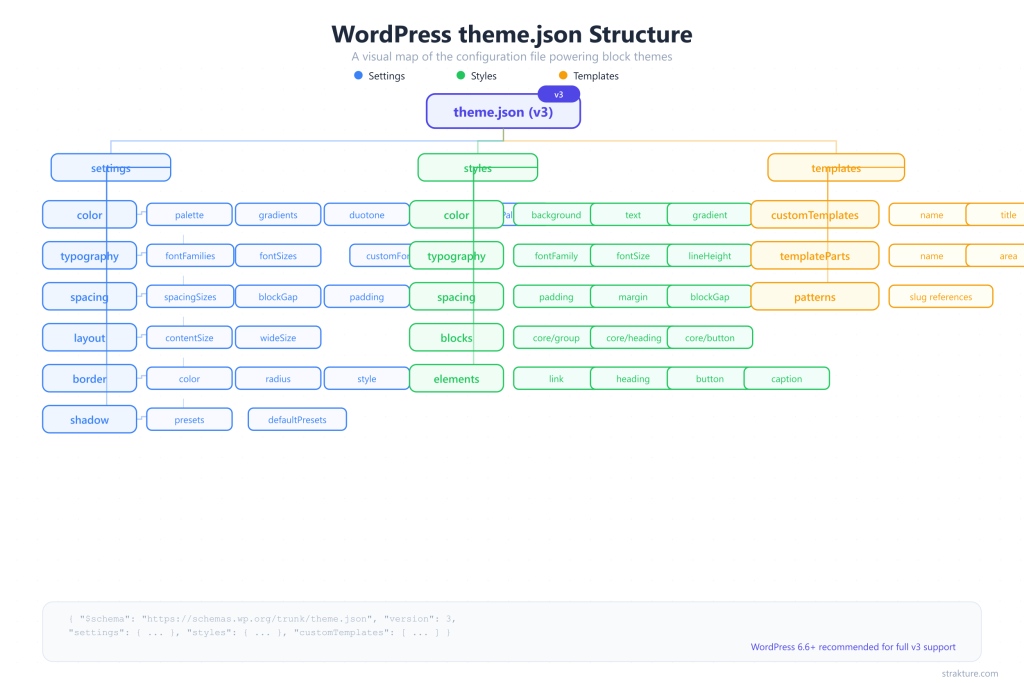
Task: Select the name node beside customTemplates
Action: 931,215
